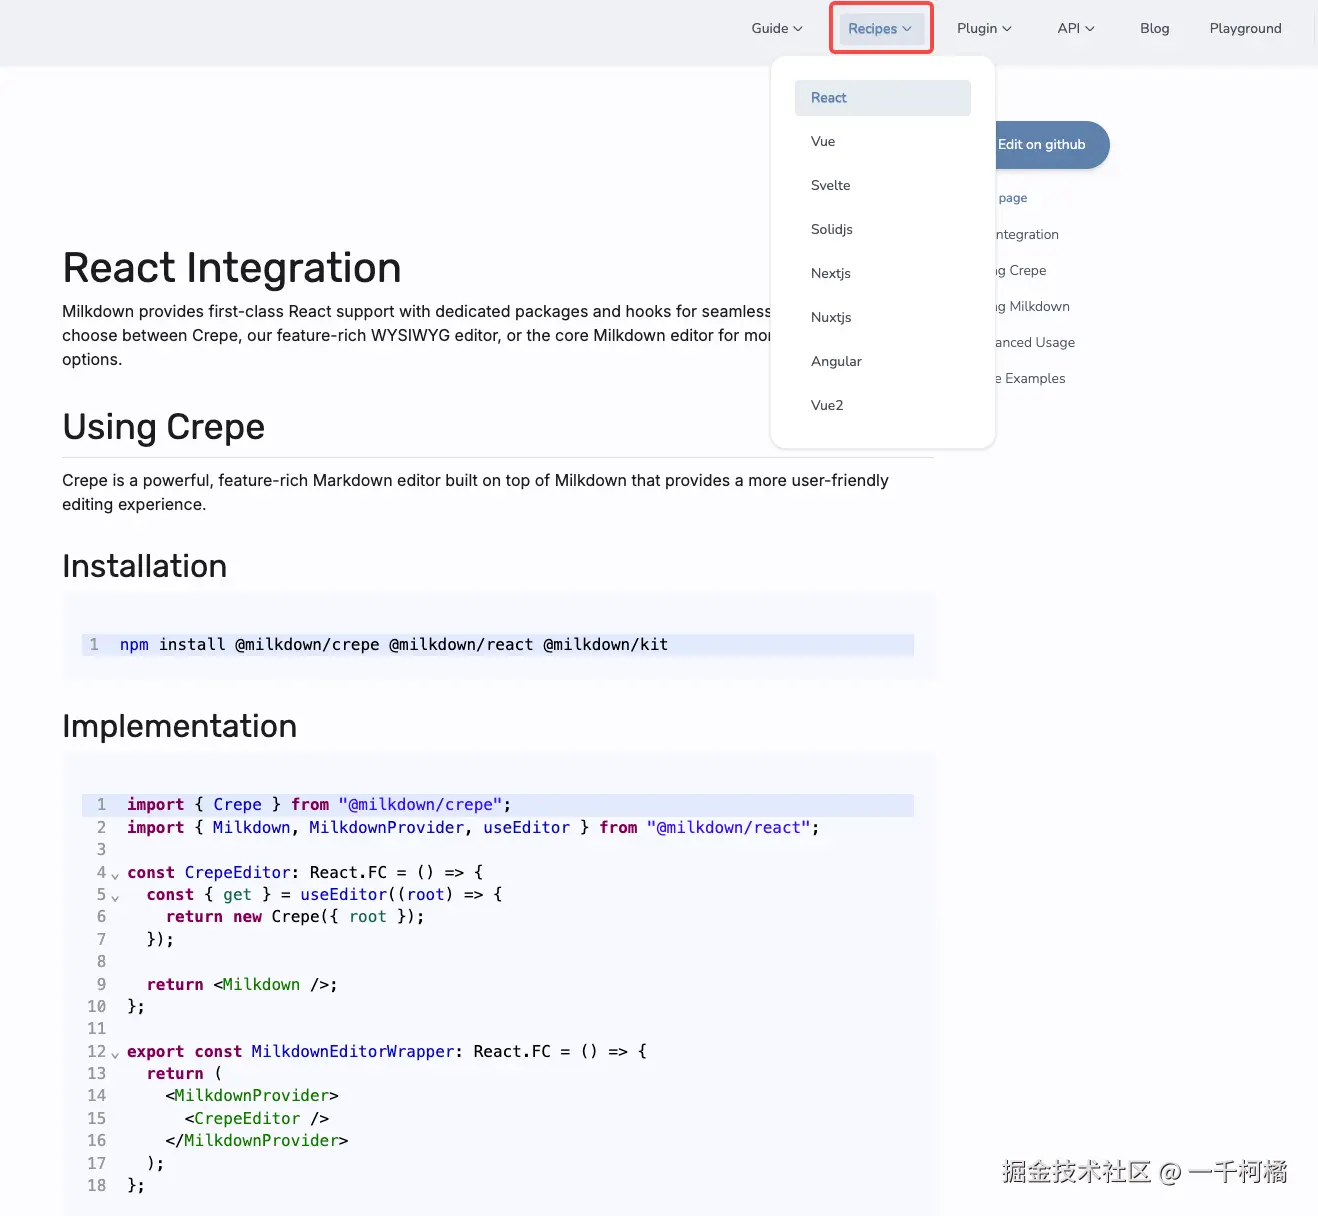
Task: Click the 'export const MilkdownEditorWrapper' line
Action: (x=387, y=1052)
